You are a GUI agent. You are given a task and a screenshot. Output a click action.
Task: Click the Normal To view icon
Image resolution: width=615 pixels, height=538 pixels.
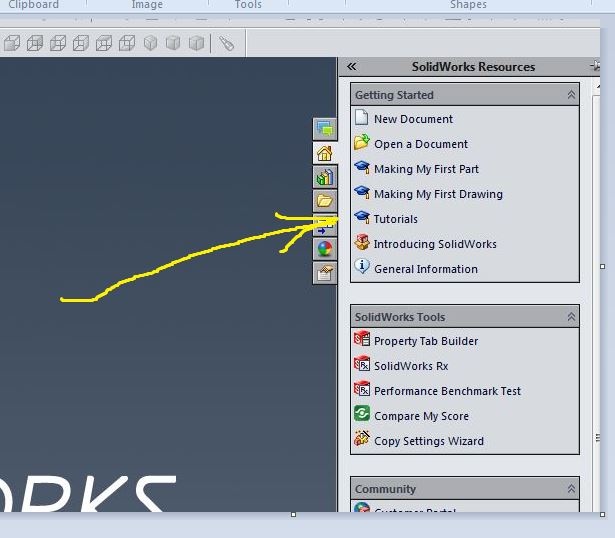pos(226,43)
